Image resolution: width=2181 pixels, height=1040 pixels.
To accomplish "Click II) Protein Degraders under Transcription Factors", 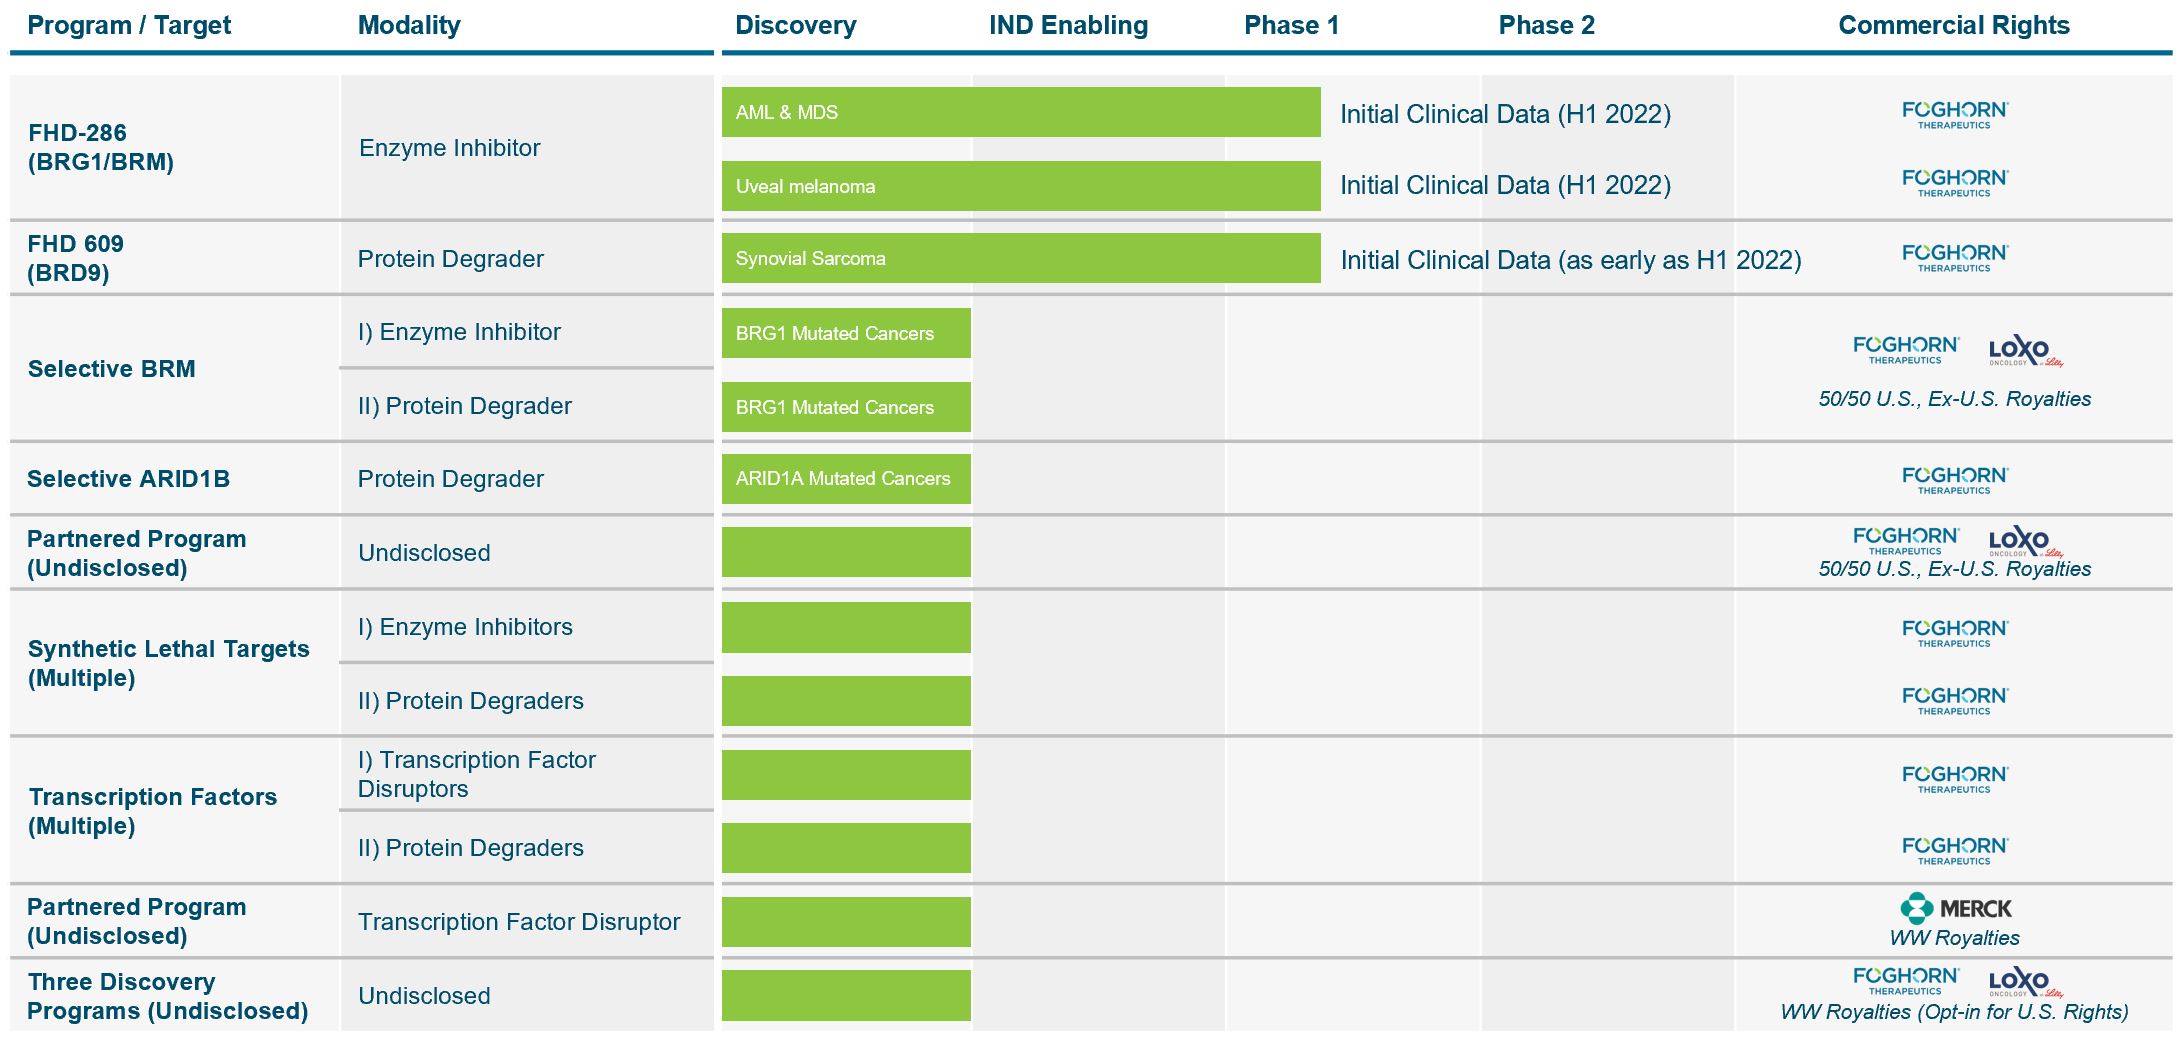I will click(470, 848).
